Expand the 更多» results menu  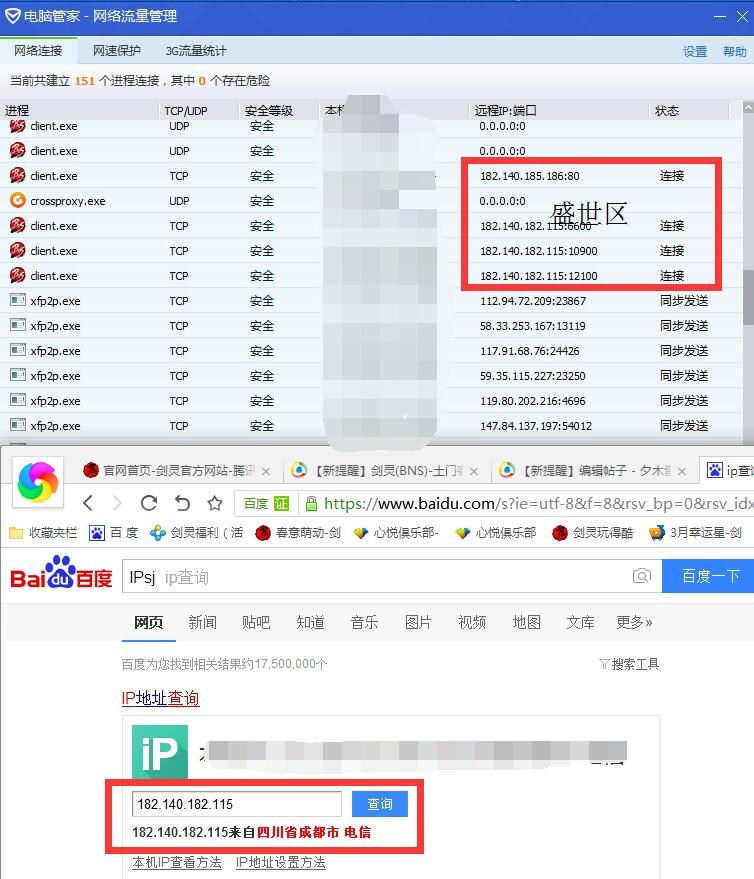coord(634,622)
